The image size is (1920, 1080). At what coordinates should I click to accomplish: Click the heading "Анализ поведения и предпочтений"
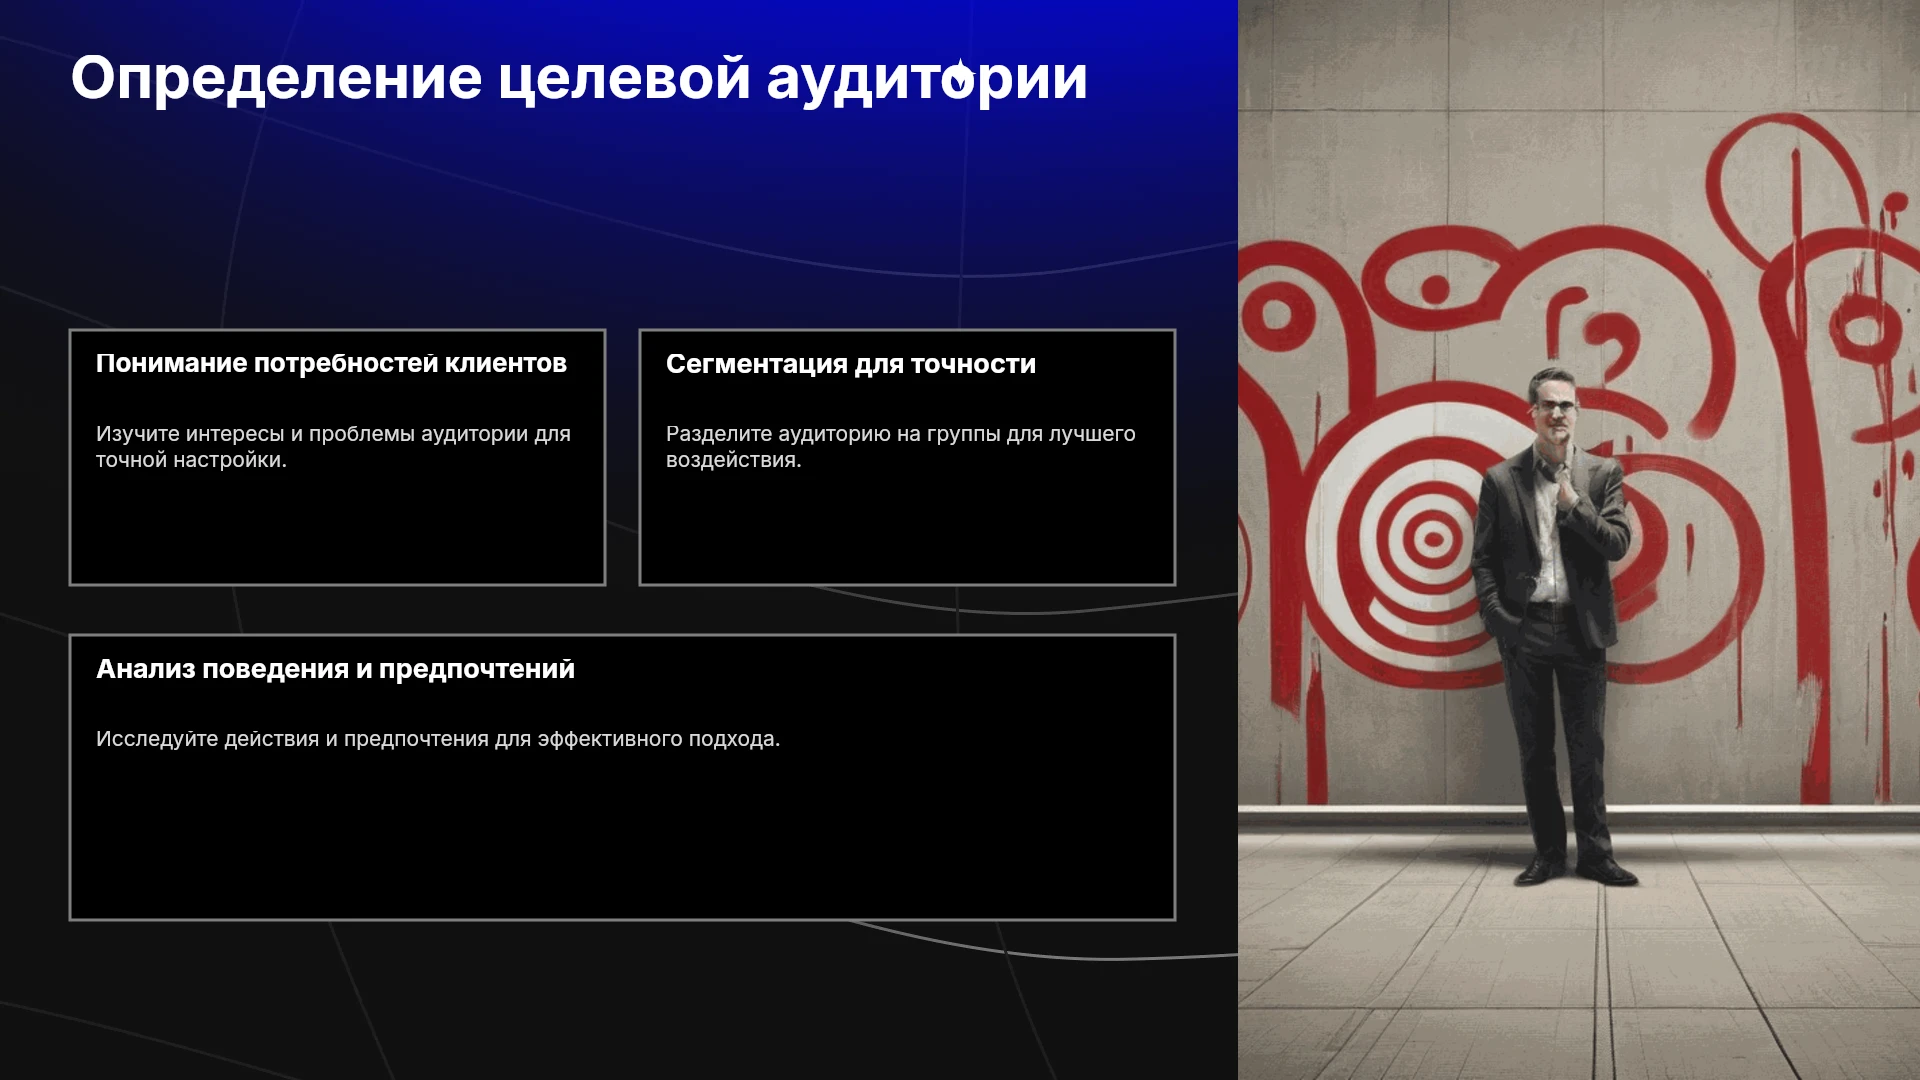[335, 669]
